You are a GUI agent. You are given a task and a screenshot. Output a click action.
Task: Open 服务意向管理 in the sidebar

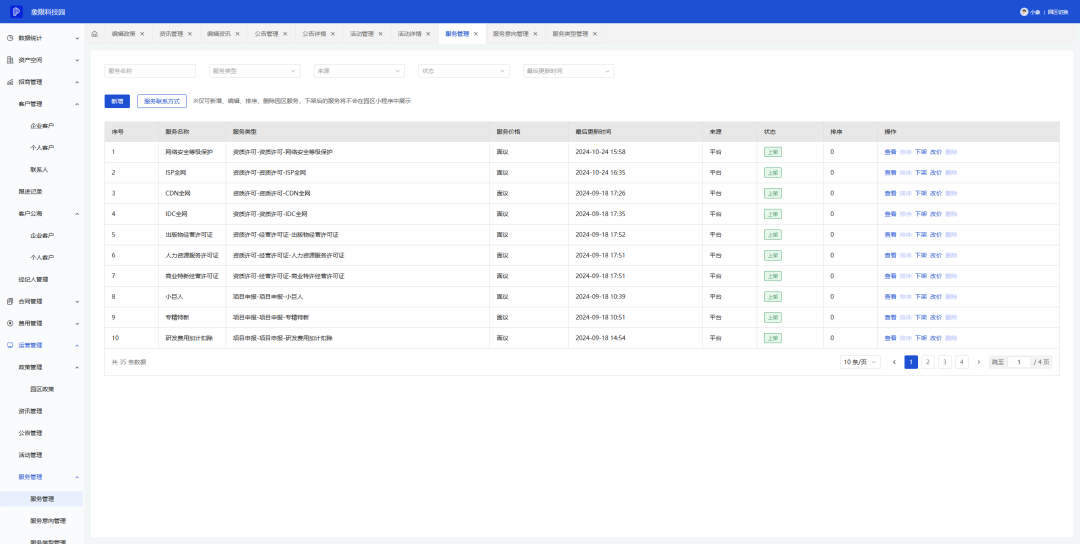(48, 521)
